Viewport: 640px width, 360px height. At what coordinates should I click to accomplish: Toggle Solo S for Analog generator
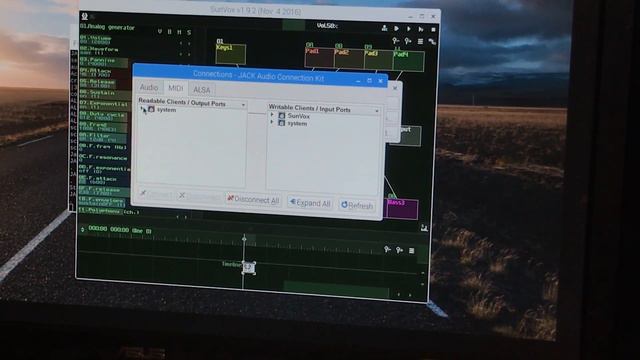(189, 32)
